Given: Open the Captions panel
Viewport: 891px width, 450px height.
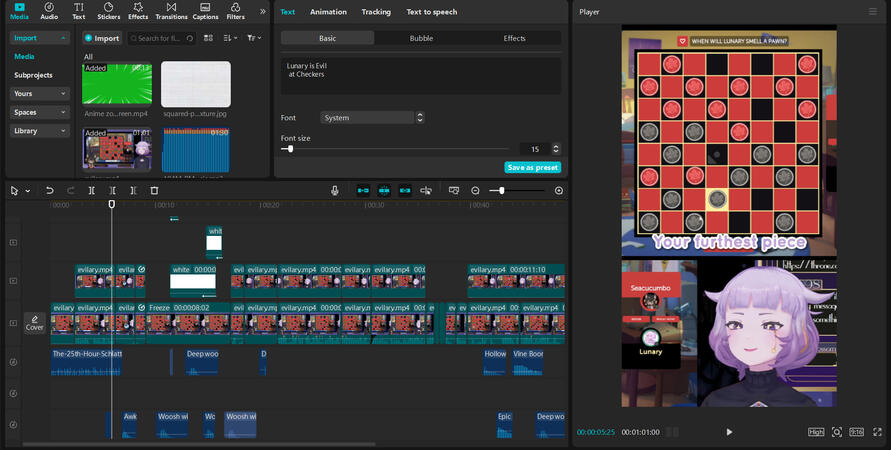Looking at the screenshot, I should click(205, 11).
